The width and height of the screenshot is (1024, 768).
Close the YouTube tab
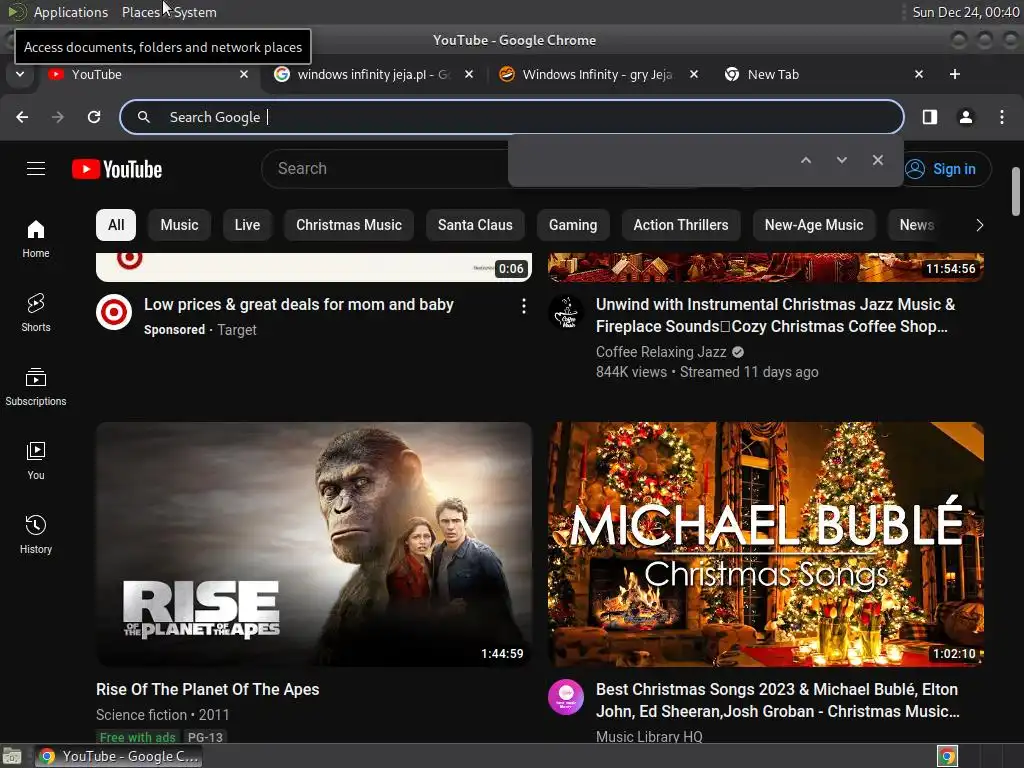point(244,74)
